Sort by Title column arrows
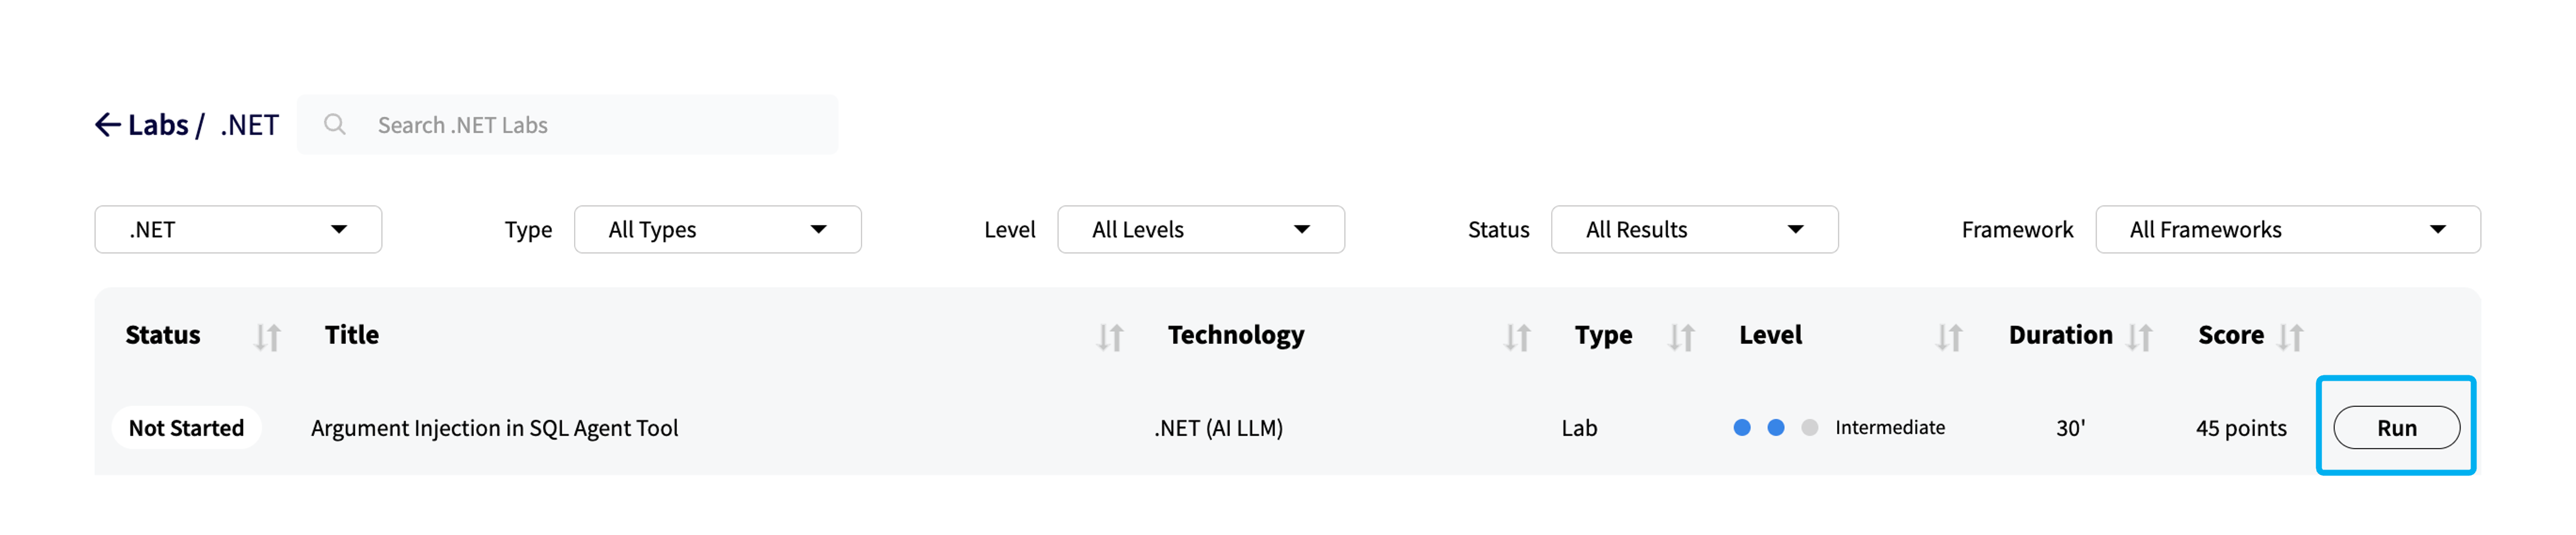 click(x=1110, y=337)
